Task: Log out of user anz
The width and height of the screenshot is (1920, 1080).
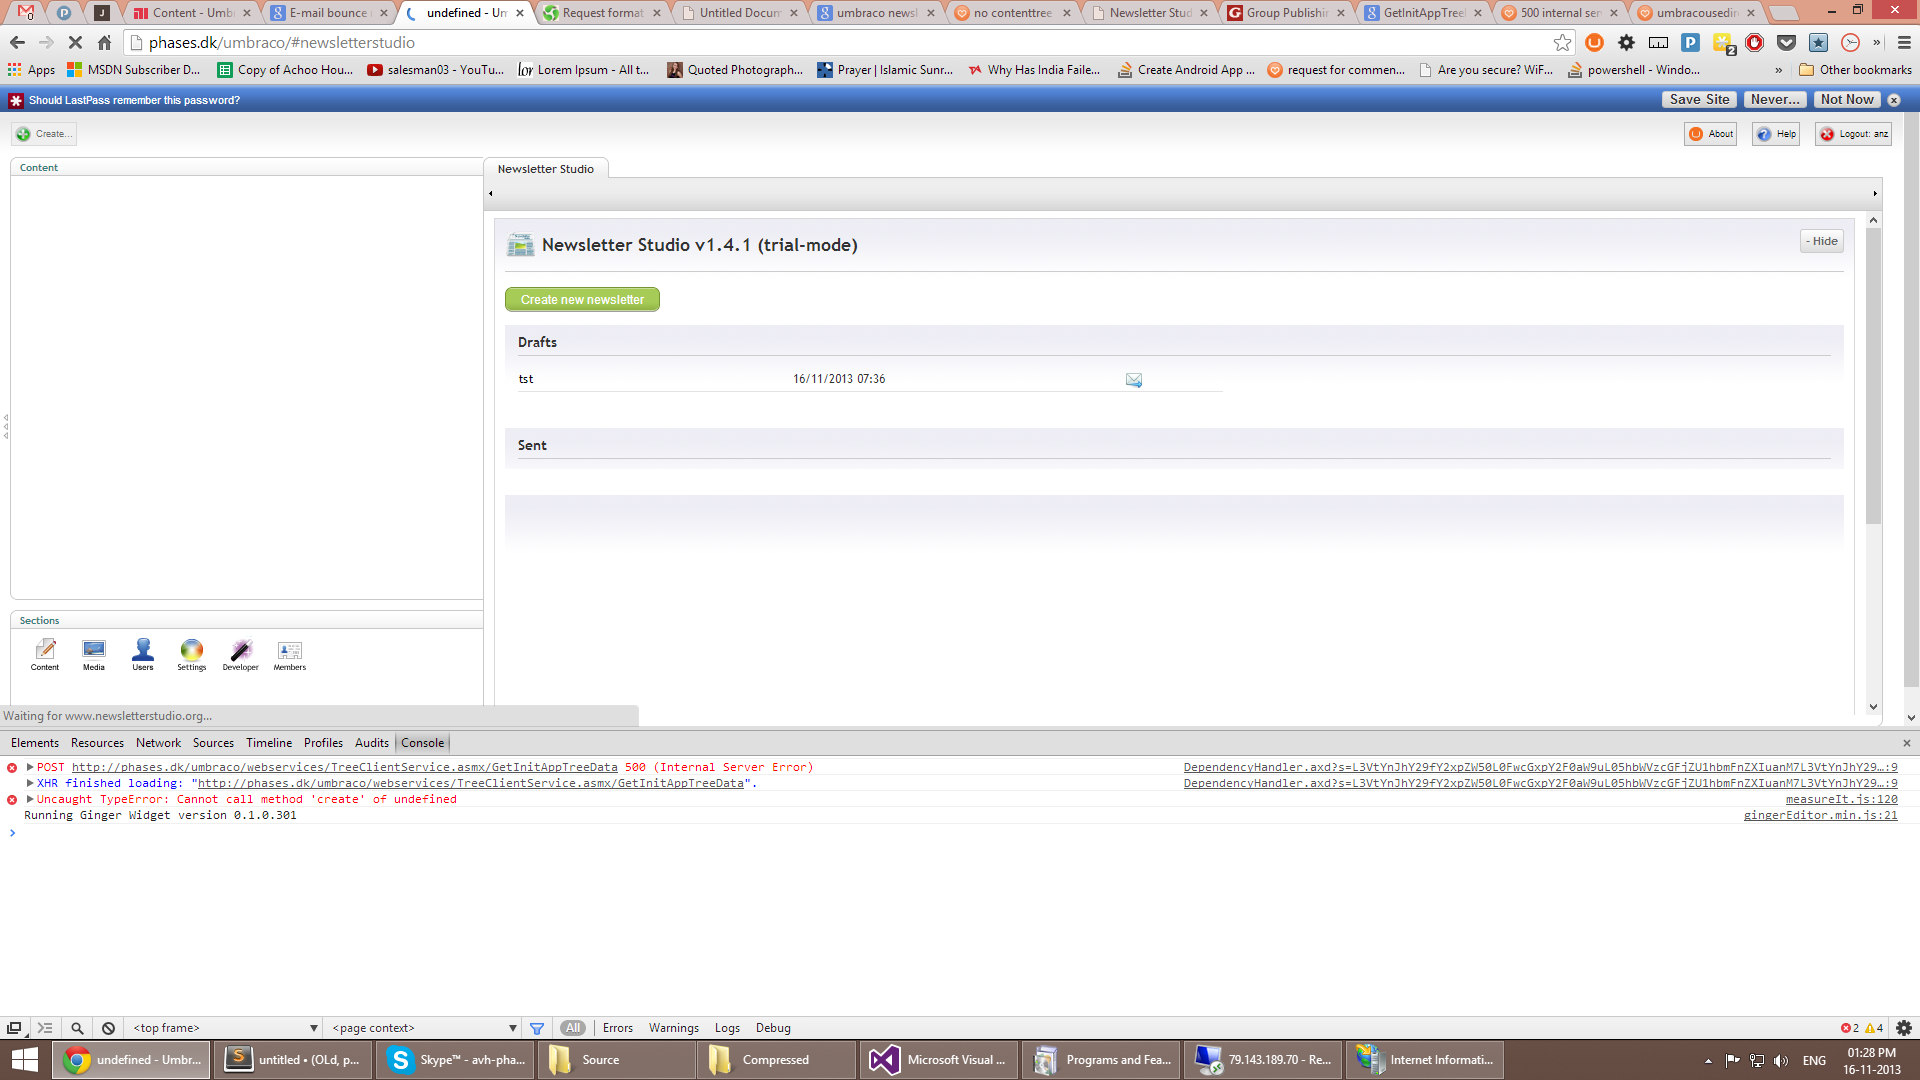Action: (x=1854, y=134)
